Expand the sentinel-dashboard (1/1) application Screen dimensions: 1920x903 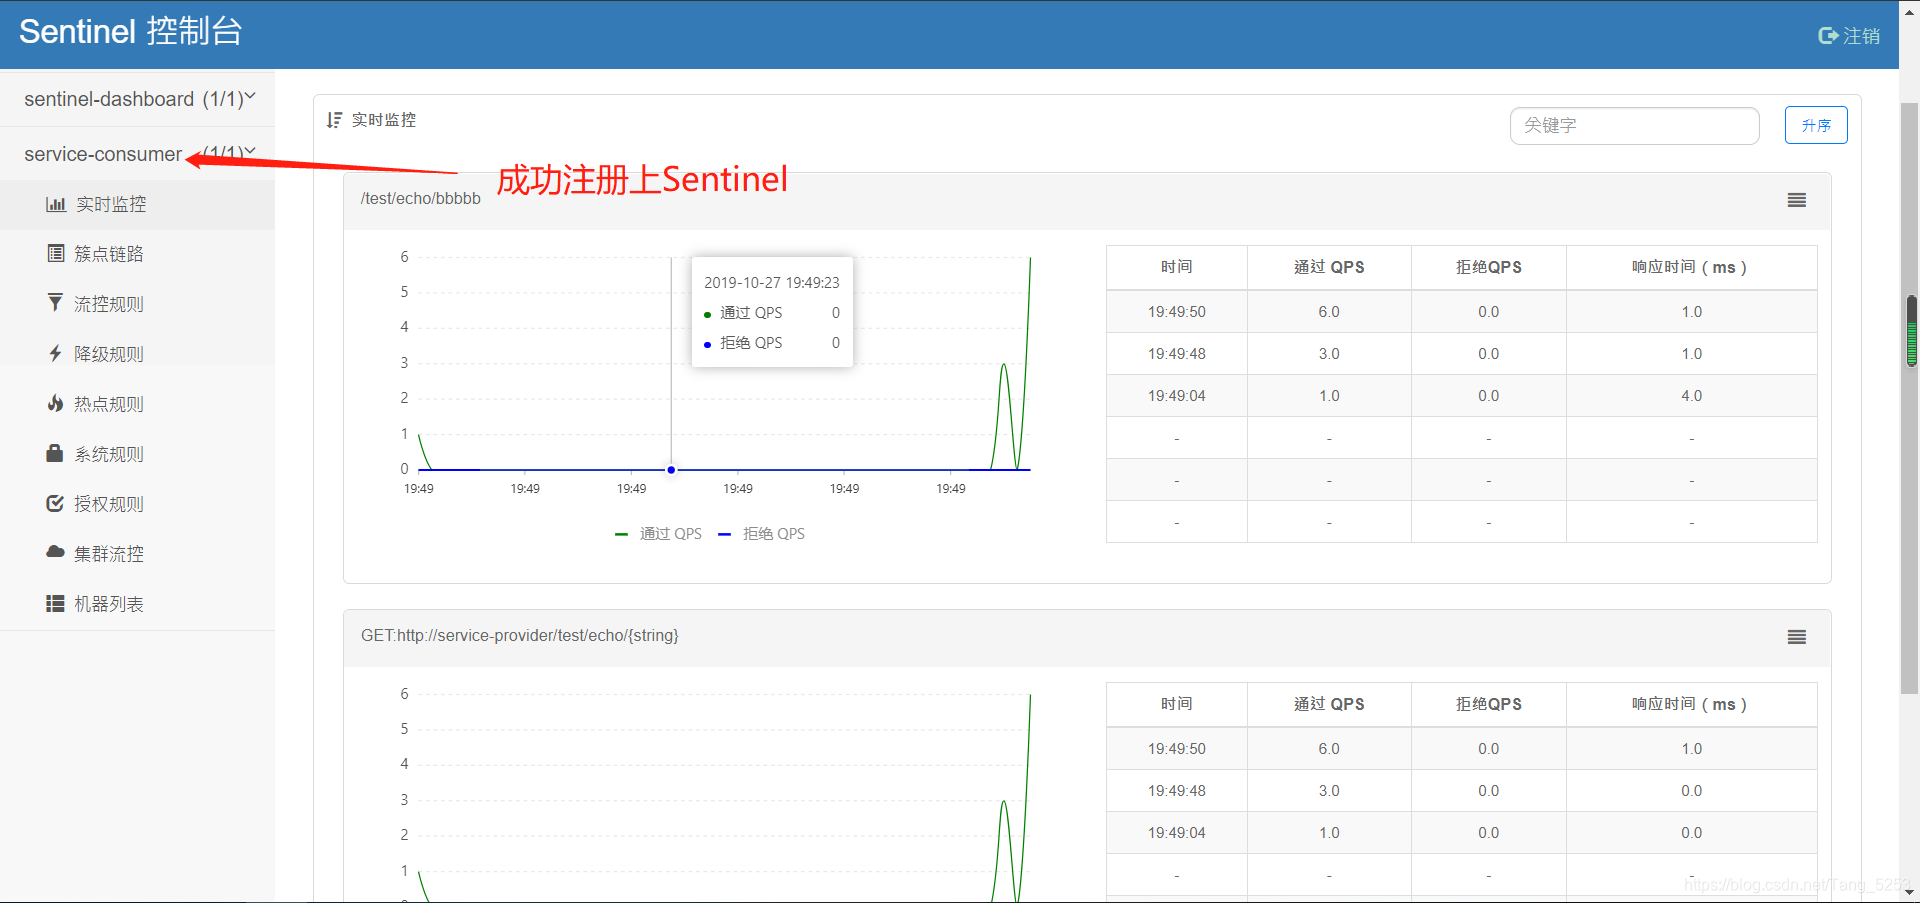138,99
